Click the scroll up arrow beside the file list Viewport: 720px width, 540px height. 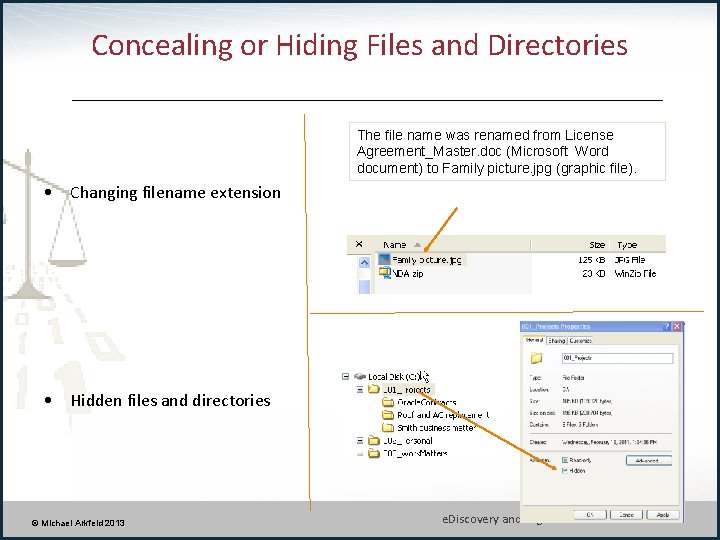364,262
